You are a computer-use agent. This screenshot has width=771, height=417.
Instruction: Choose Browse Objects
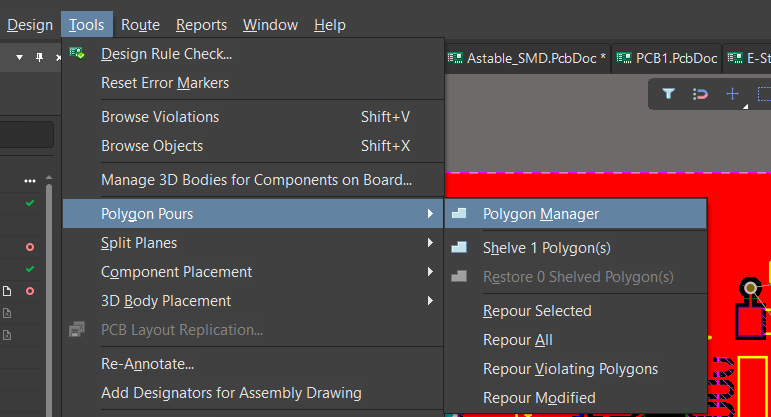click(253, 146)
